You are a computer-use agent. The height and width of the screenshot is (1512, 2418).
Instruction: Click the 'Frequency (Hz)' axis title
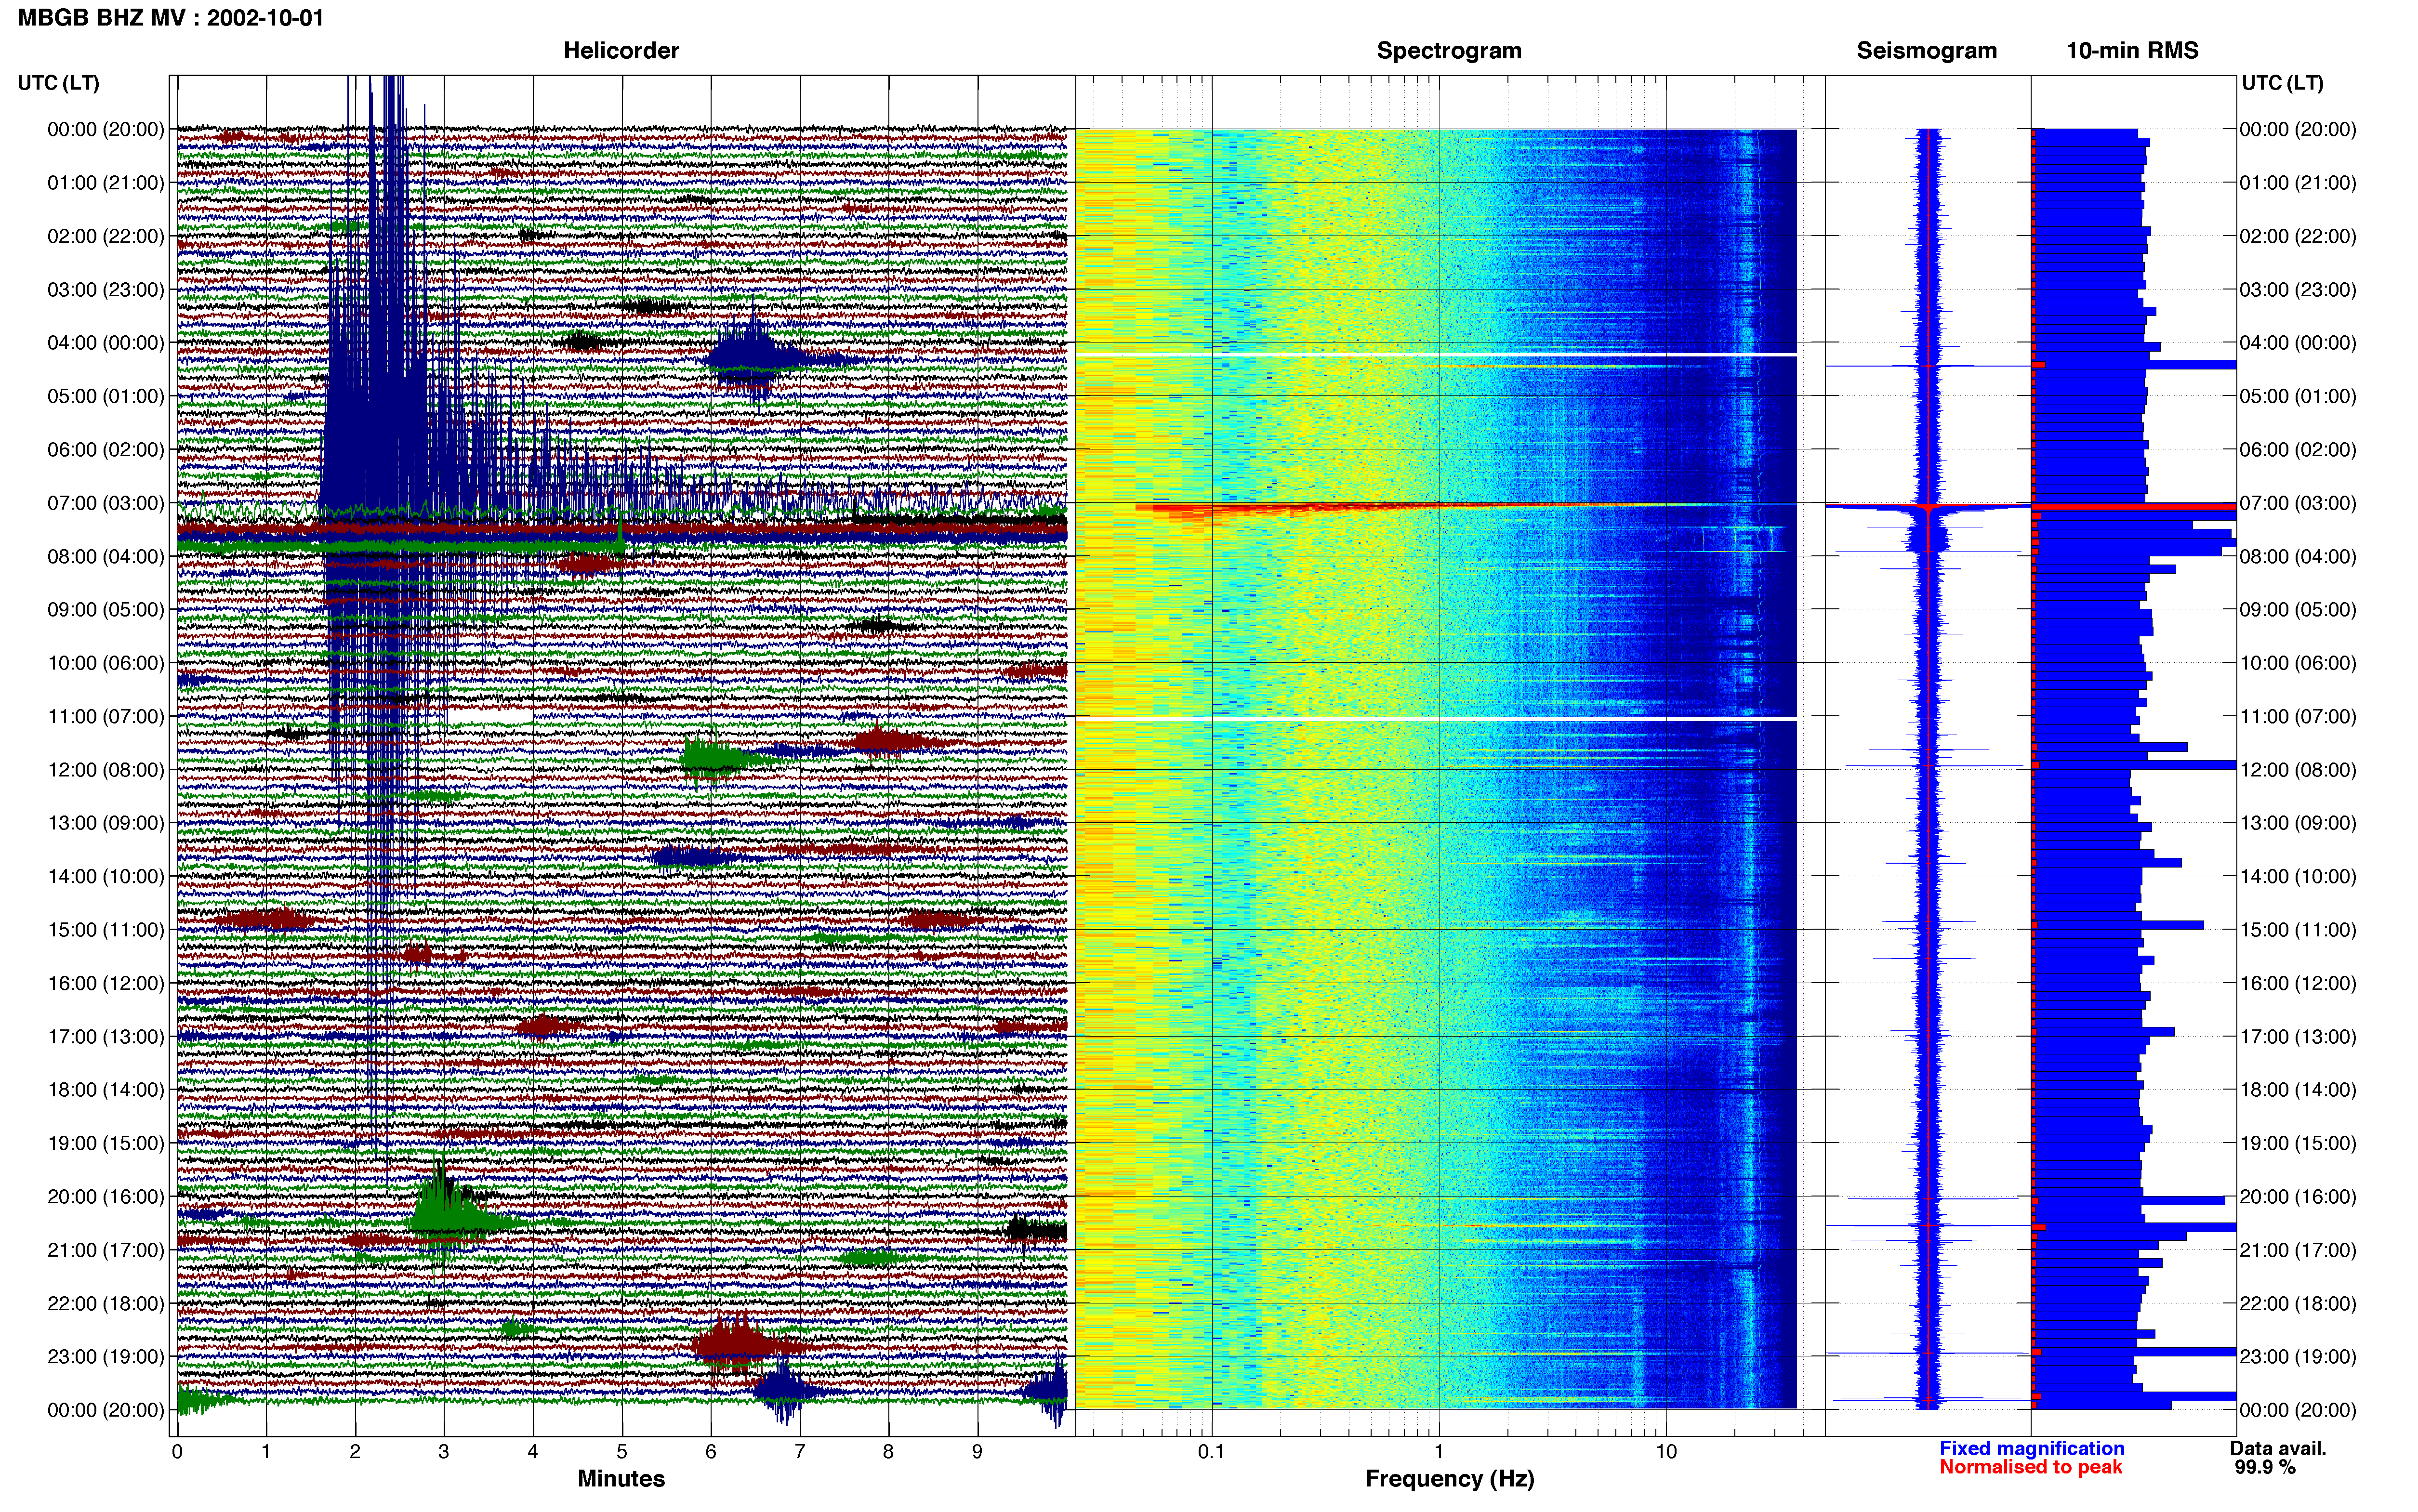[x=1449, y=1478]
